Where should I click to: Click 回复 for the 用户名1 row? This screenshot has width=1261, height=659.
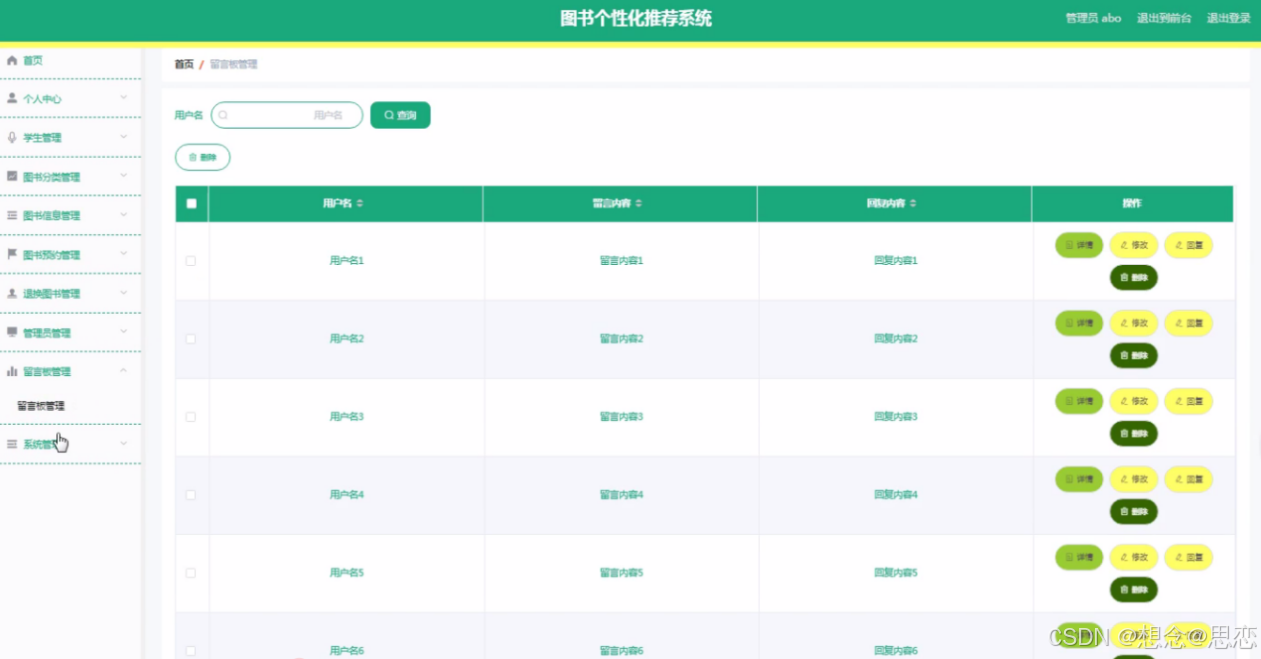(x=1188, y=245)
